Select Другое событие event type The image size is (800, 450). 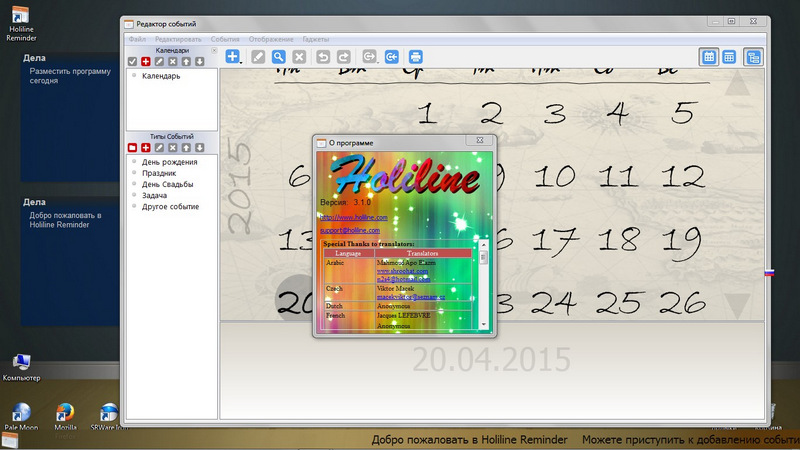pos(170,207)
